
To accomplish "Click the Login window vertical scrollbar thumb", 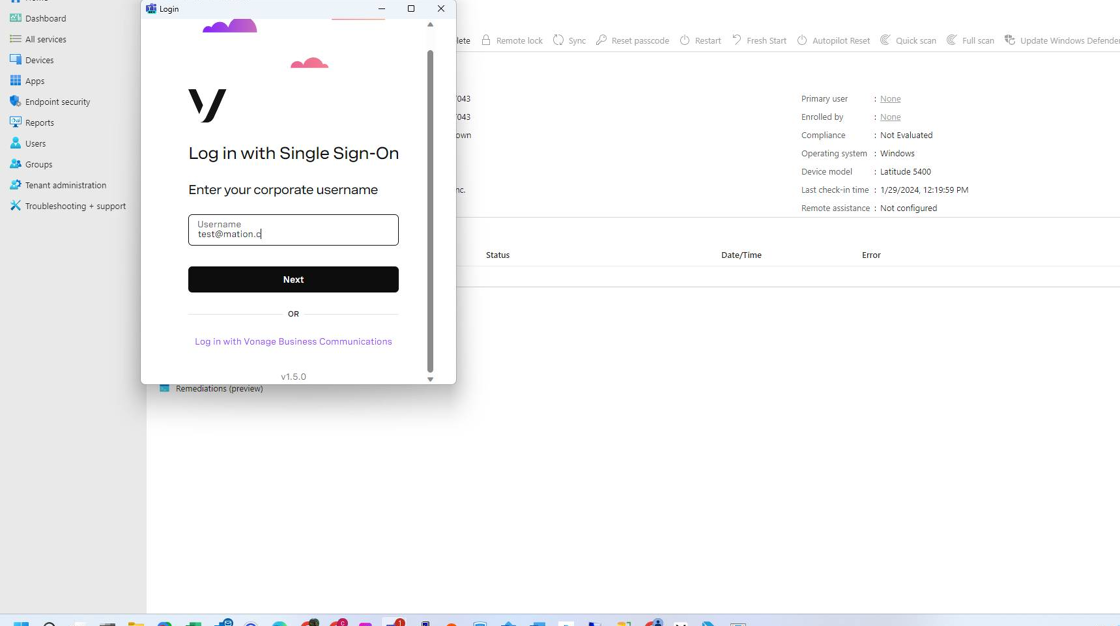I will click(x=430, y=212).
